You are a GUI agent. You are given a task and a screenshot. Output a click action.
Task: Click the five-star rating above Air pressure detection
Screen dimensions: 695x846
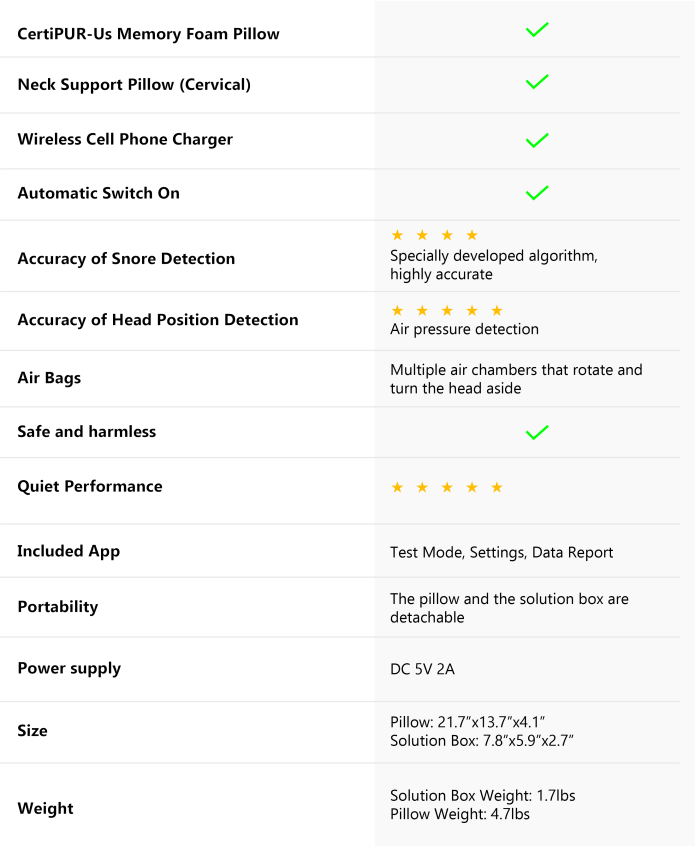coord(447,311)
